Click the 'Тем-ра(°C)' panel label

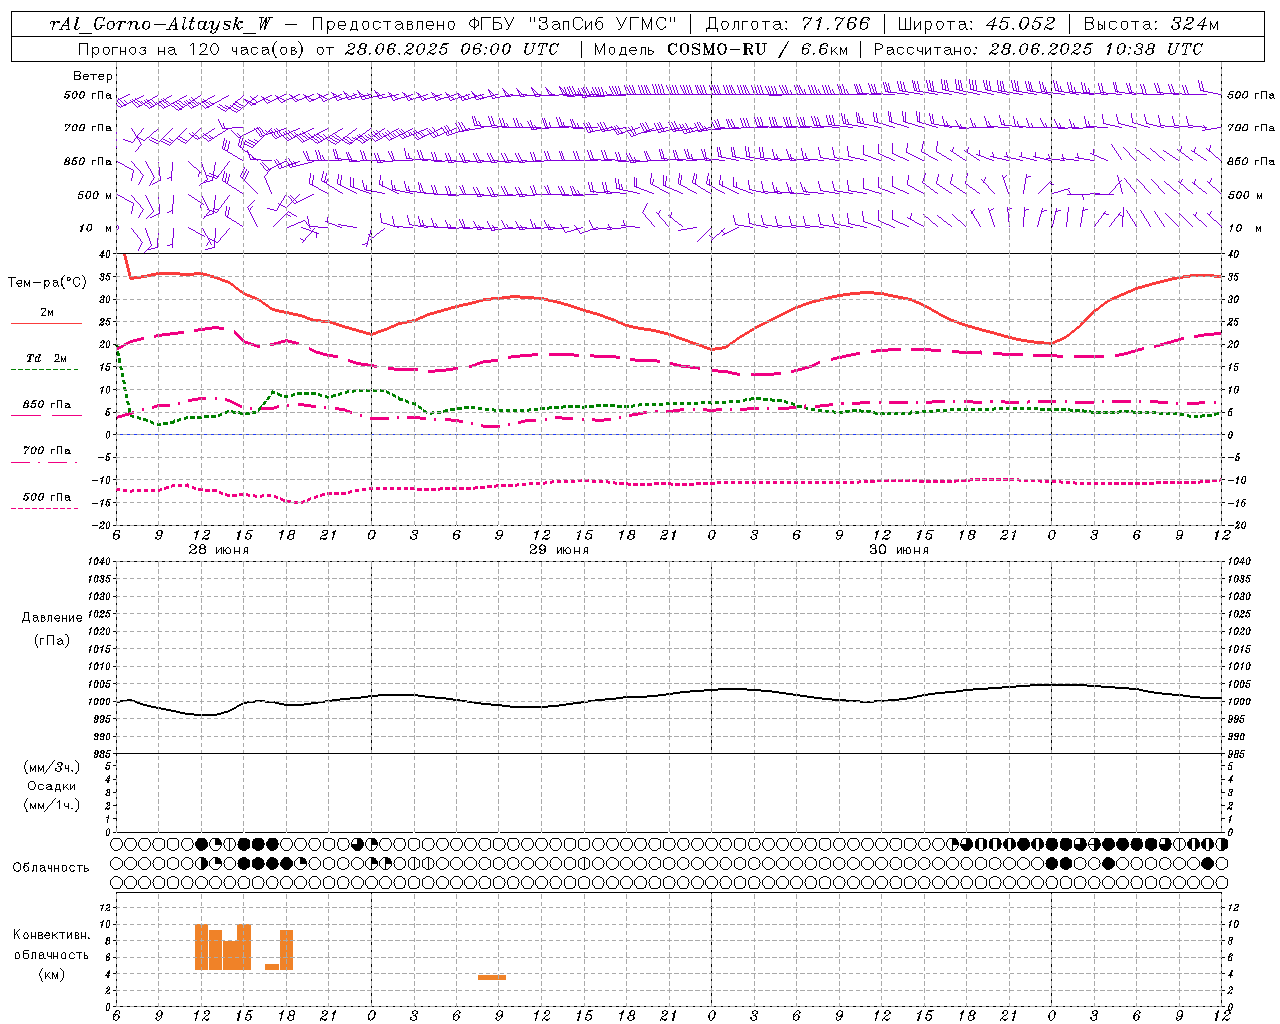tap(47, 283)
